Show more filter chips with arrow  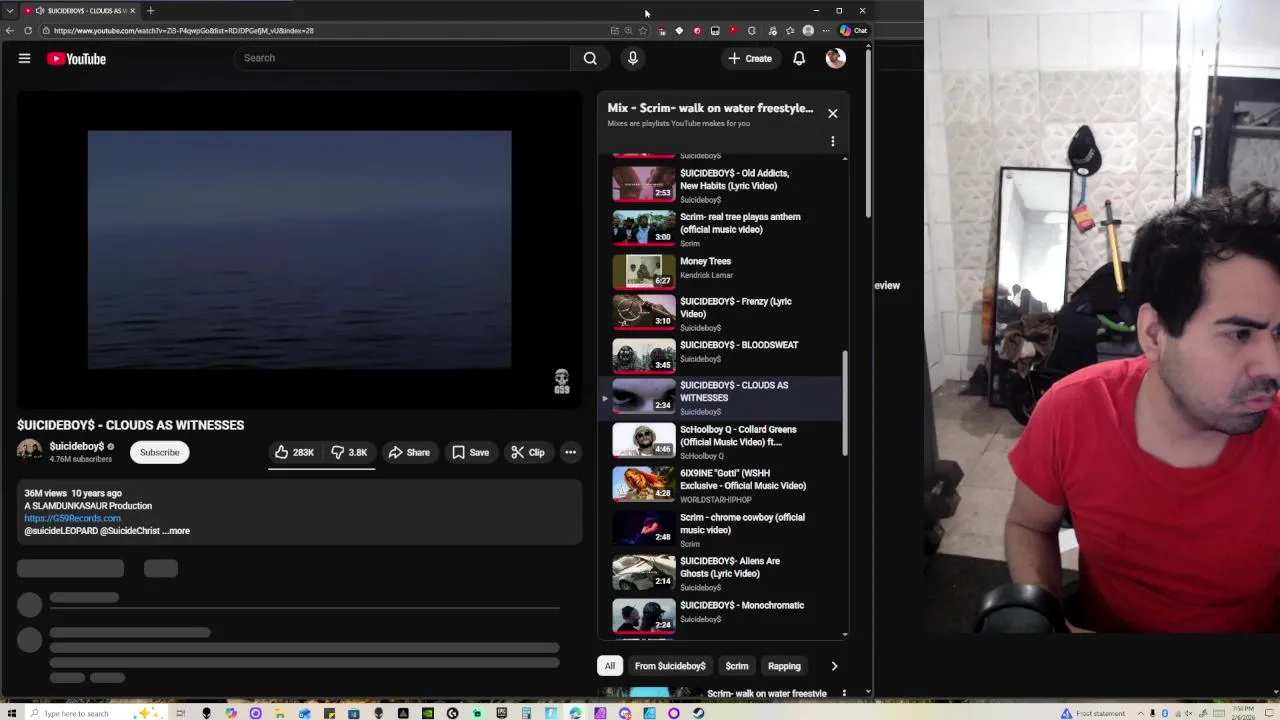click(834, 666)
